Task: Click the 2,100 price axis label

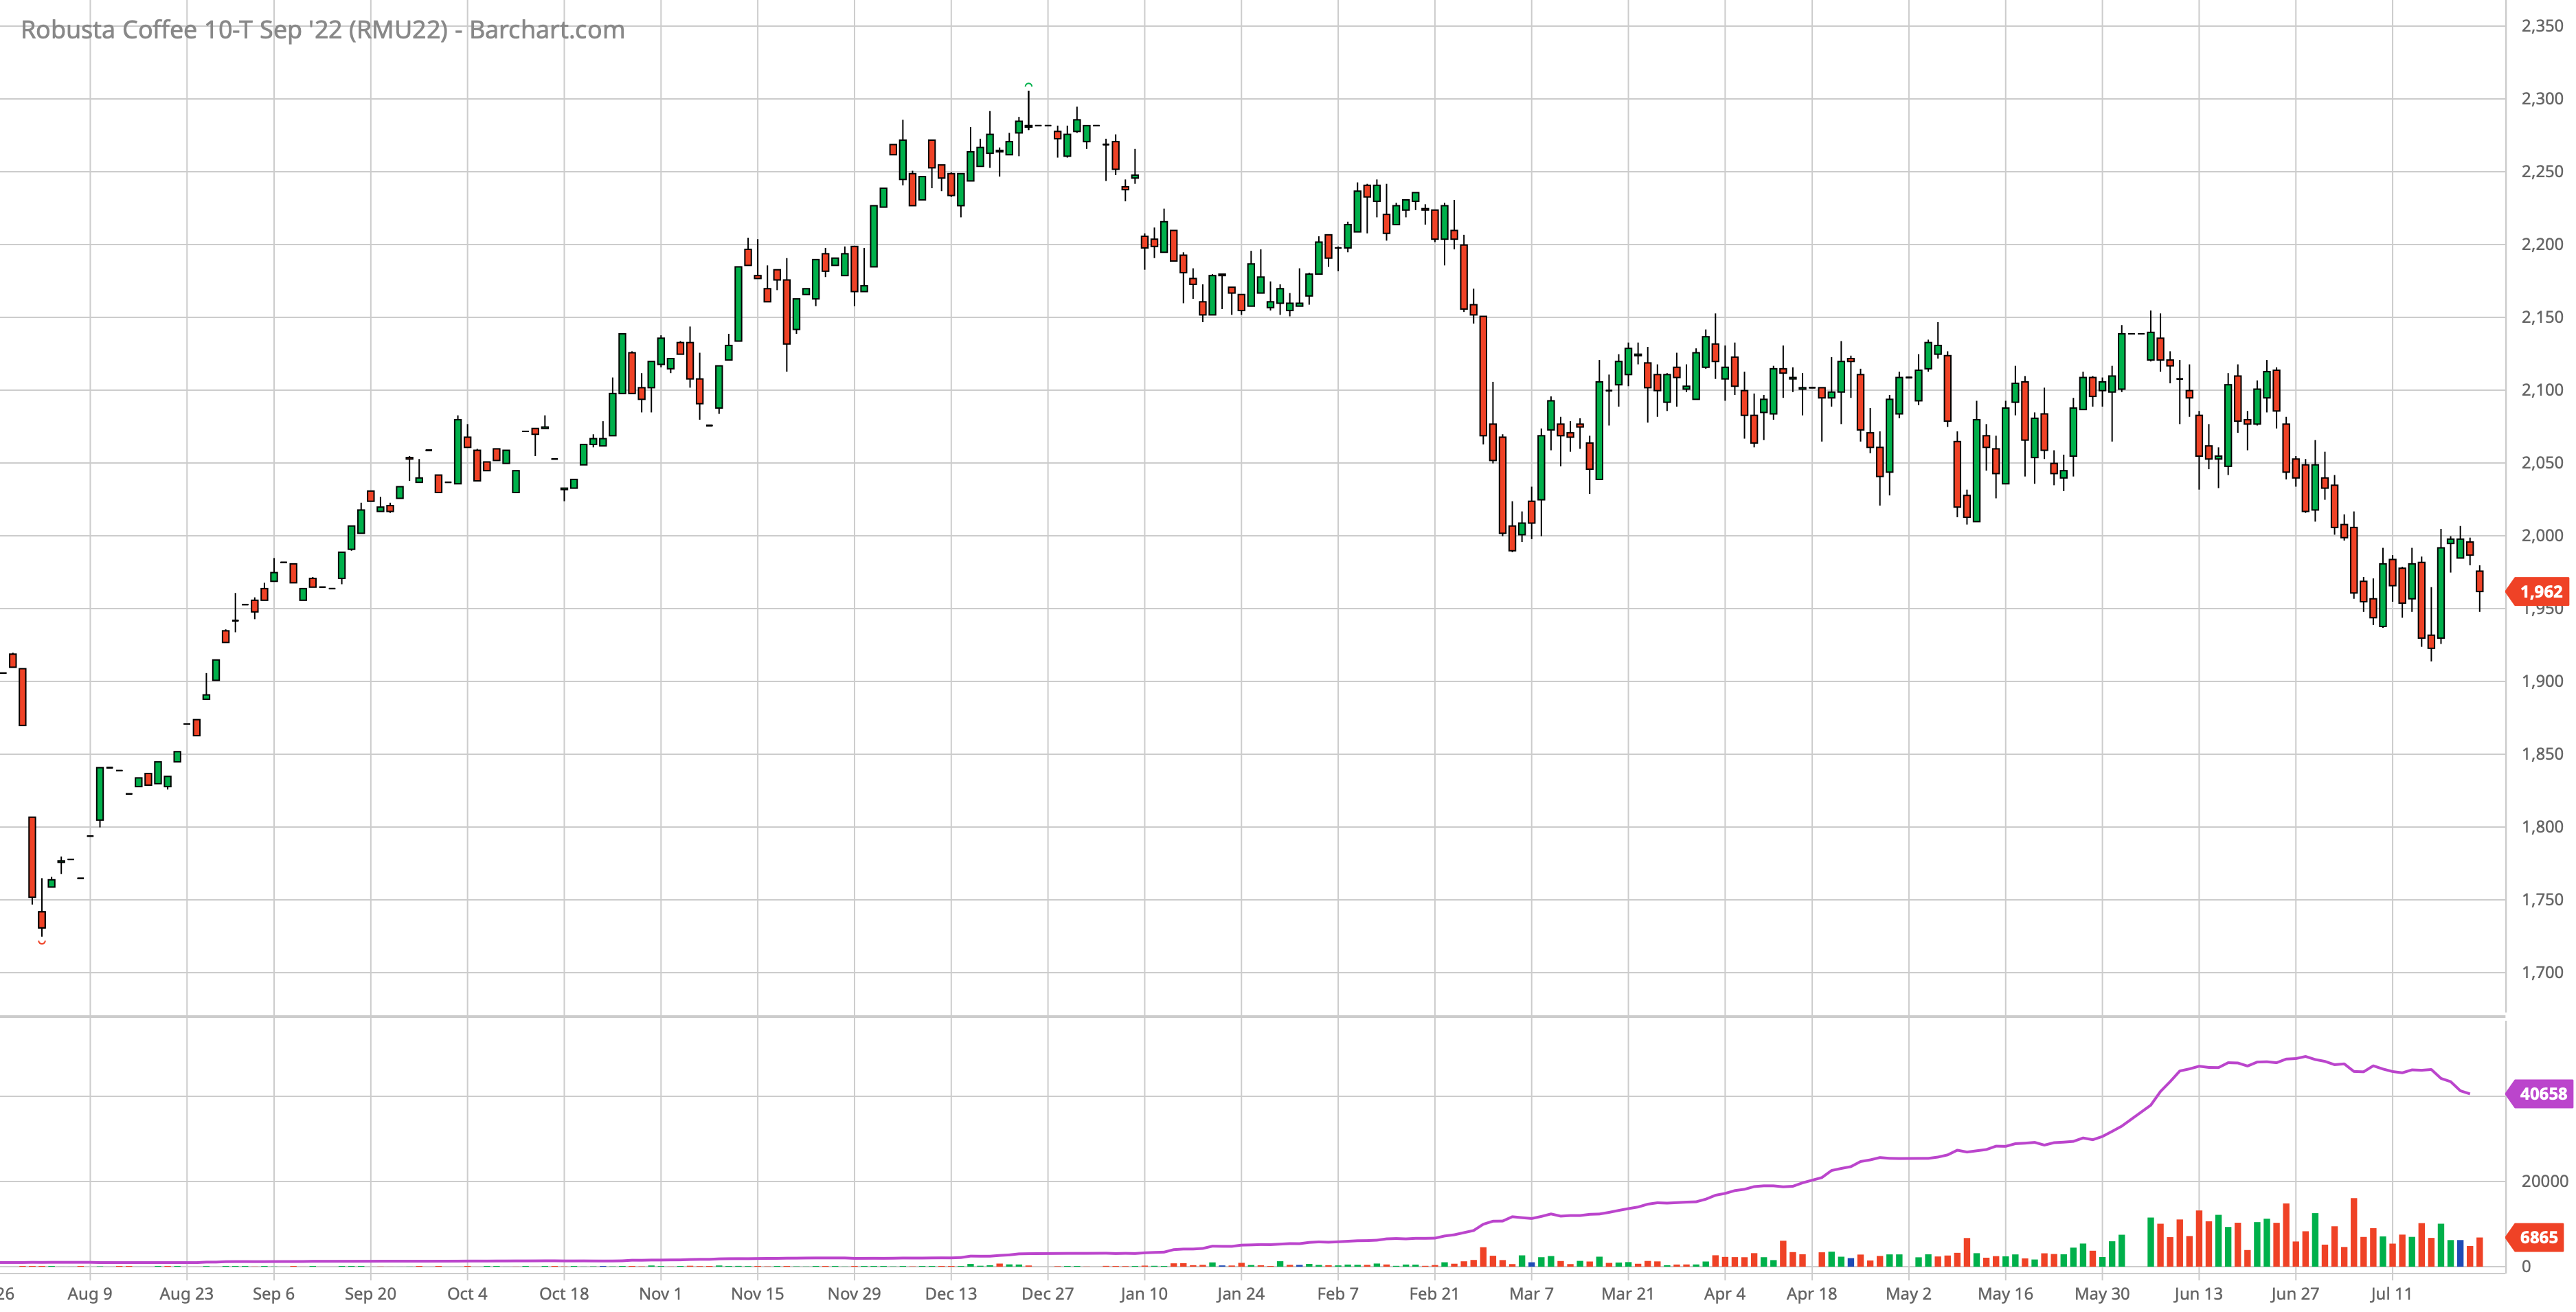Action: pos(2542,390)
